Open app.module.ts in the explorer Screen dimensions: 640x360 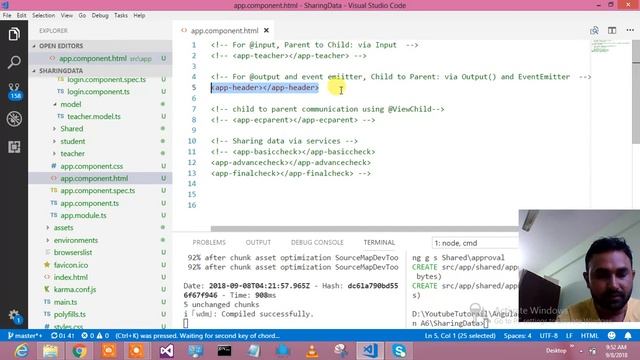coord(83,216)
